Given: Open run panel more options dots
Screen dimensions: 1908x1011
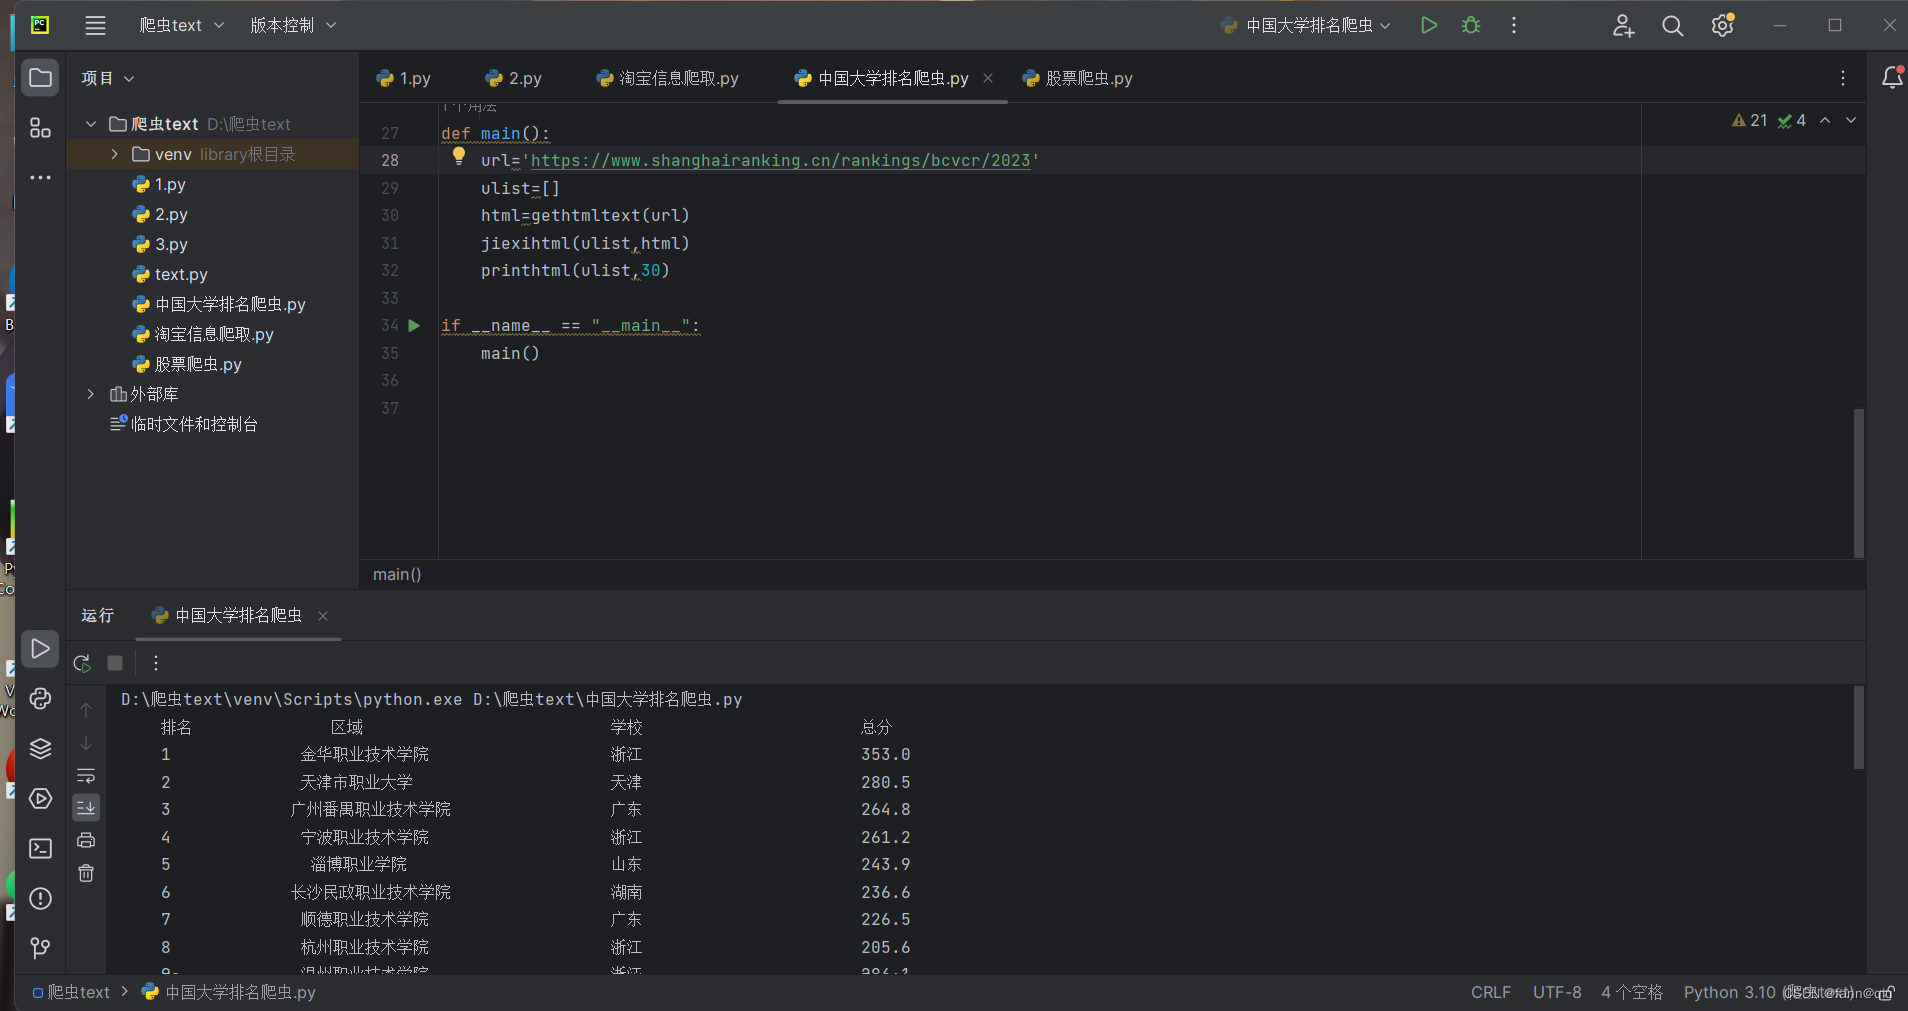Looking at the screenshot, I should tap(156, 663).
